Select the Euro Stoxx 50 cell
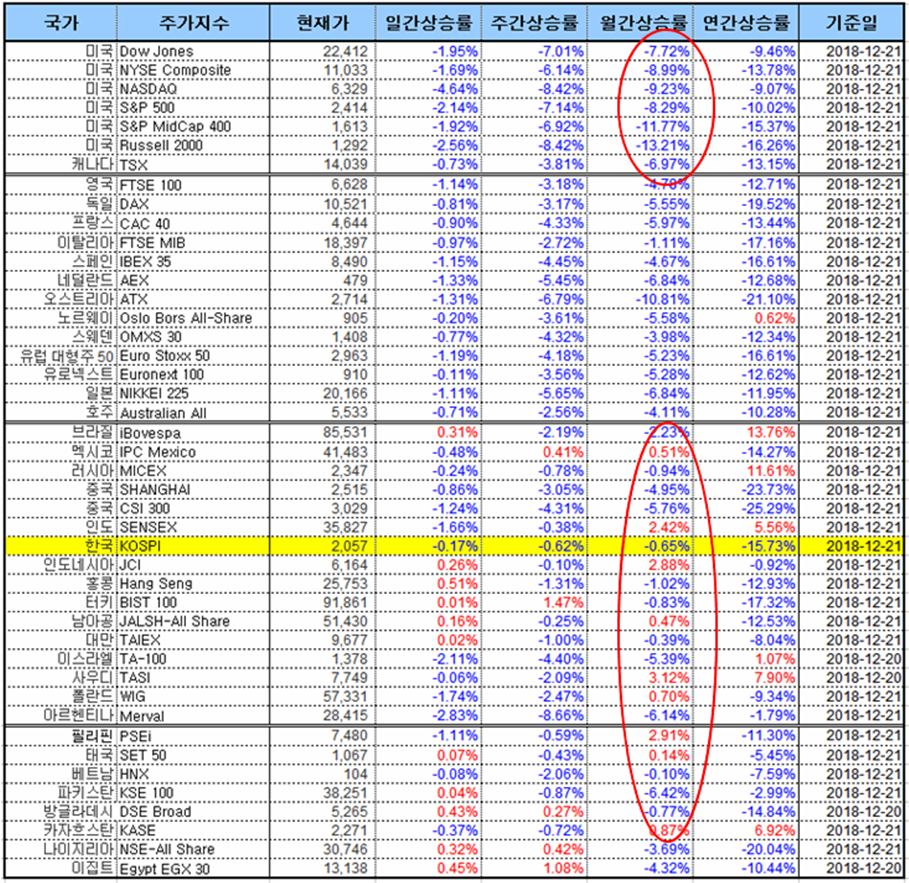Image resolution: width=909 pixels, height=883 pixels. tap(193, 355)
